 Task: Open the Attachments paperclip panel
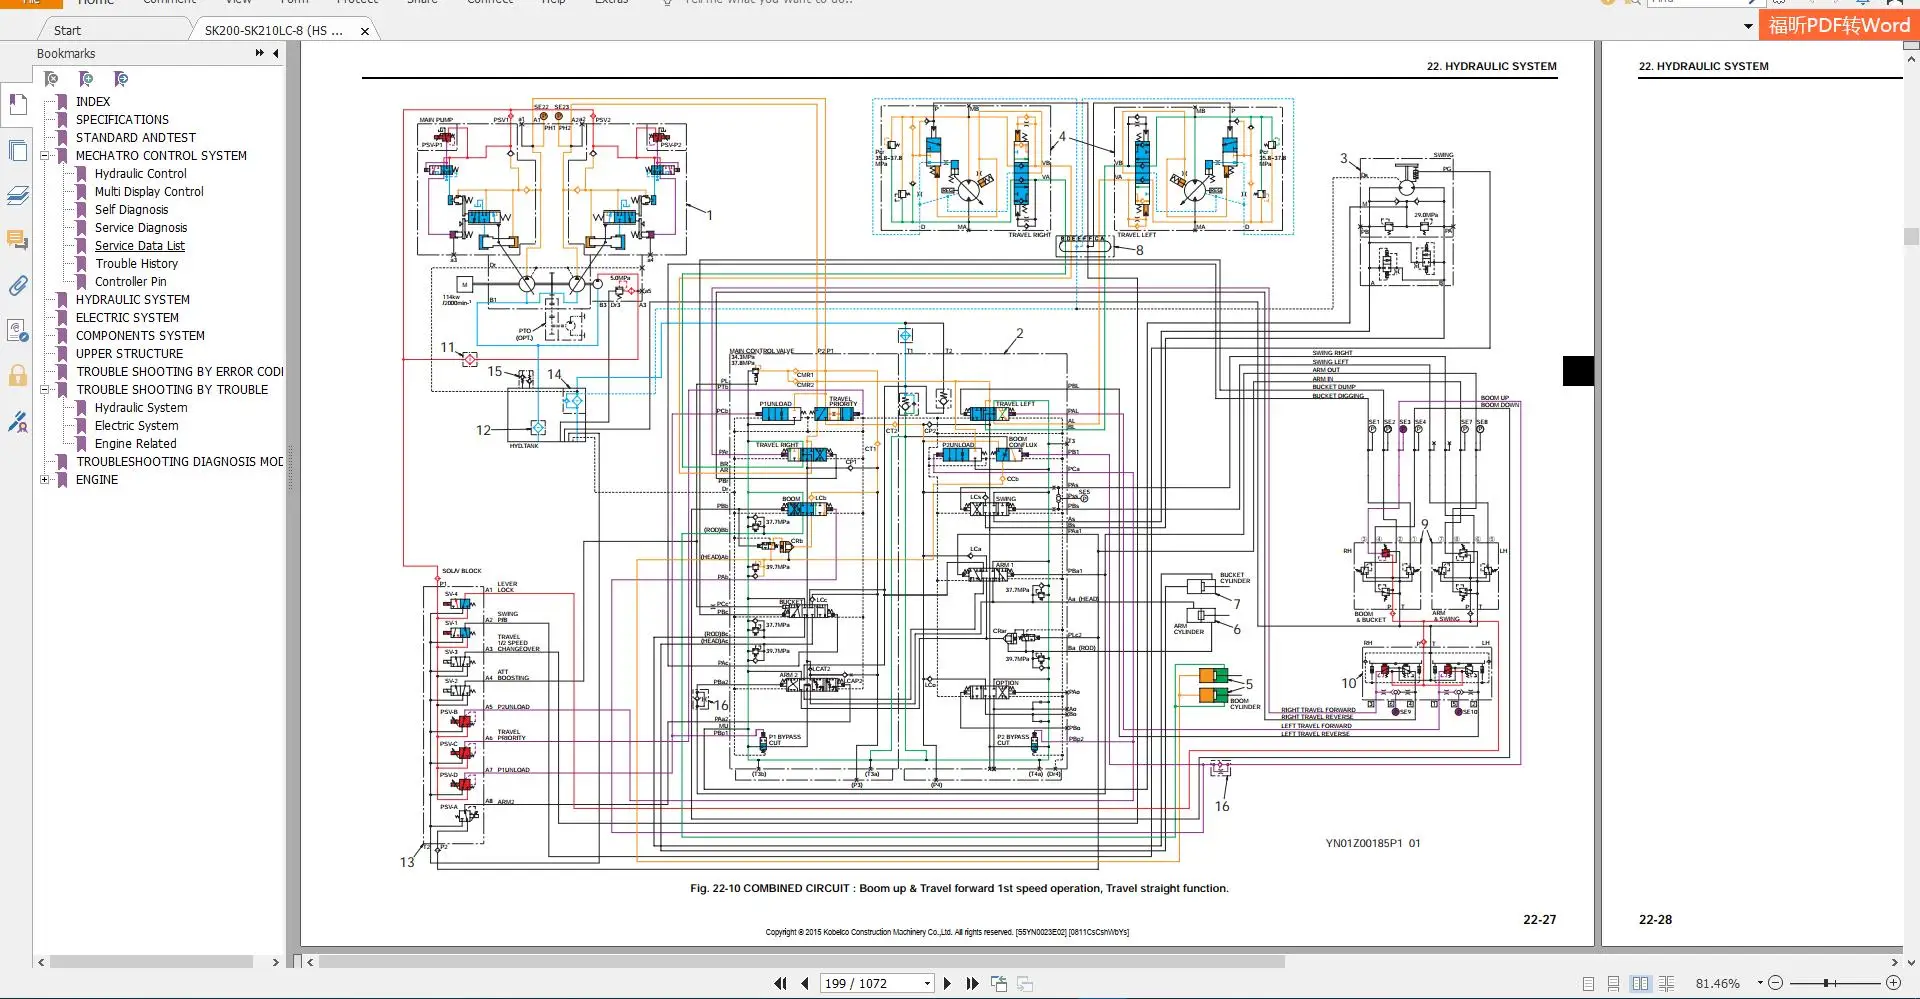coord(17,286)
